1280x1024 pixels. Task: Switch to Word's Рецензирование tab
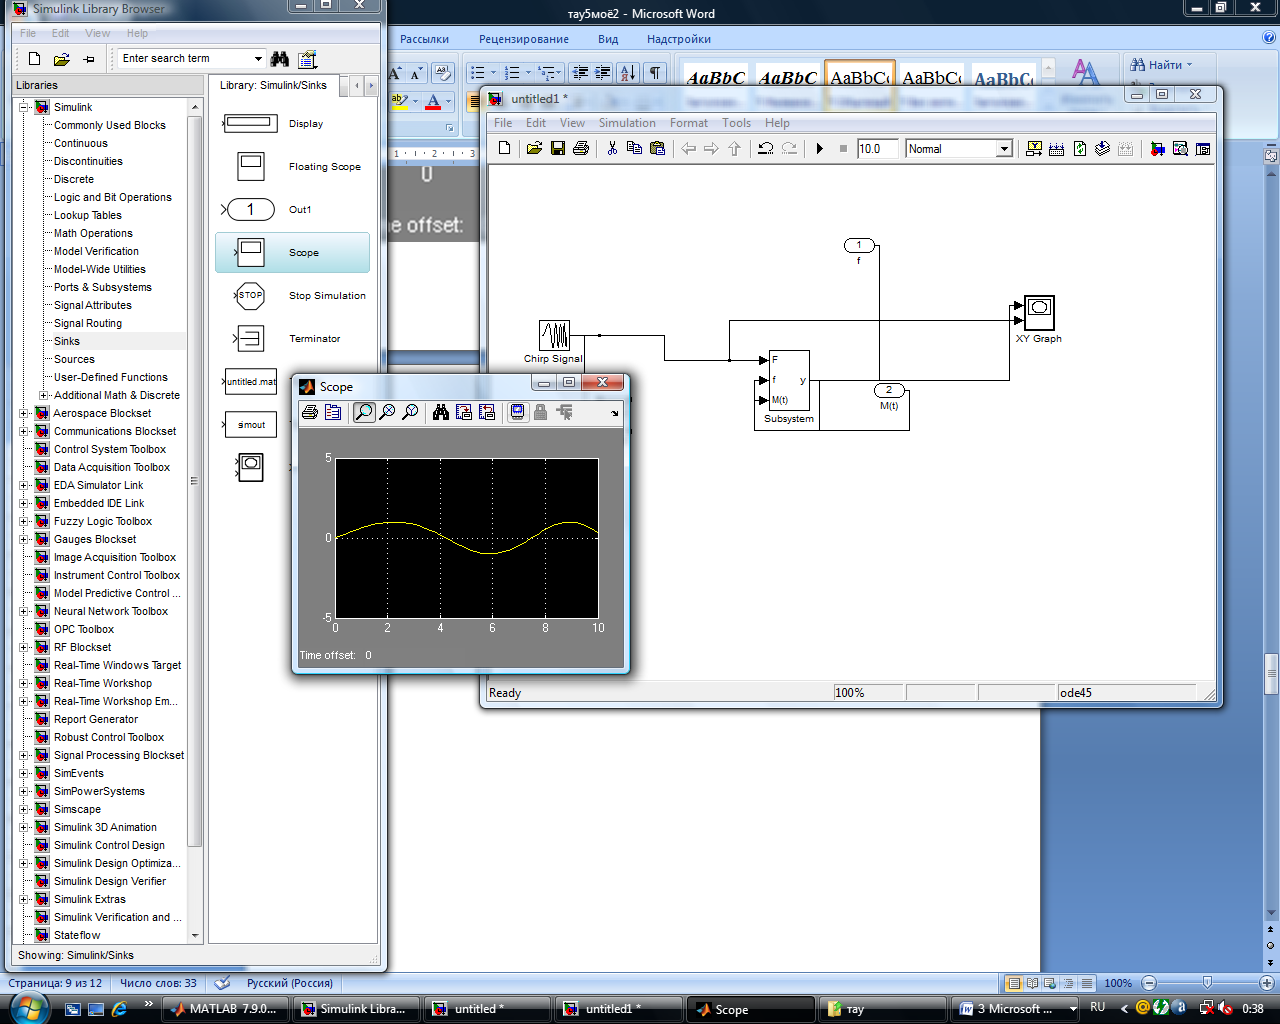(x=524, y=39)
